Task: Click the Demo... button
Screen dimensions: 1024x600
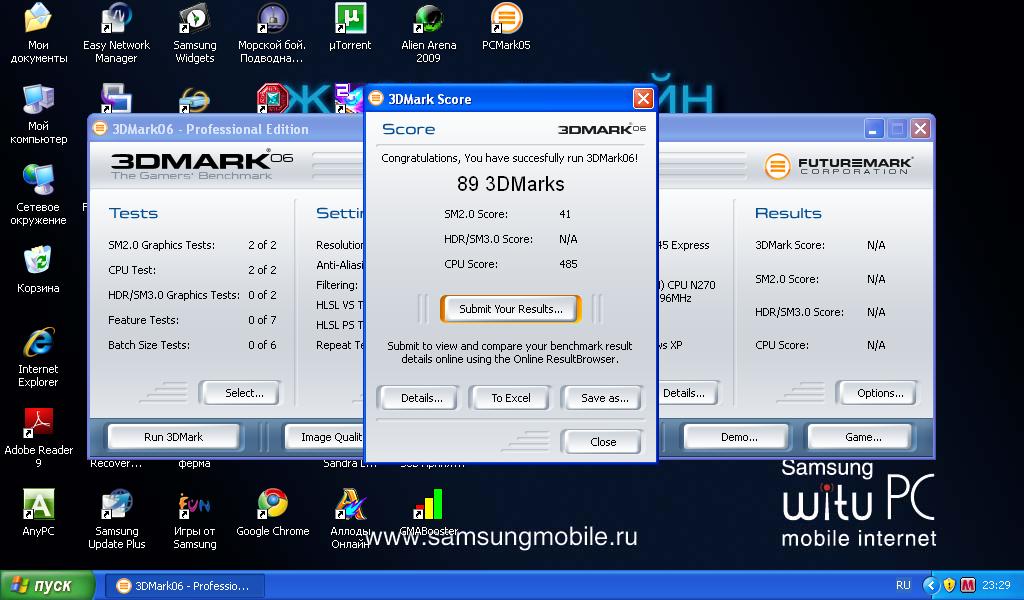Action: 739,437
